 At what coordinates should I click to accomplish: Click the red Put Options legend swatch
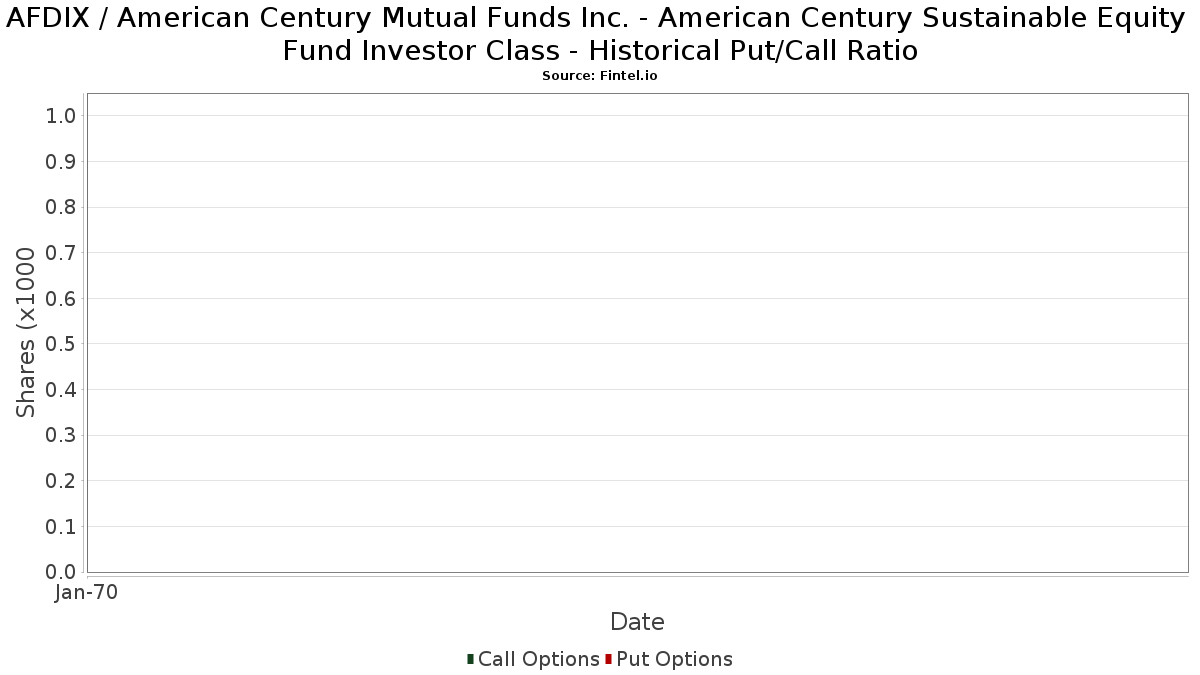pyautogui.click(x=608, y=659)
